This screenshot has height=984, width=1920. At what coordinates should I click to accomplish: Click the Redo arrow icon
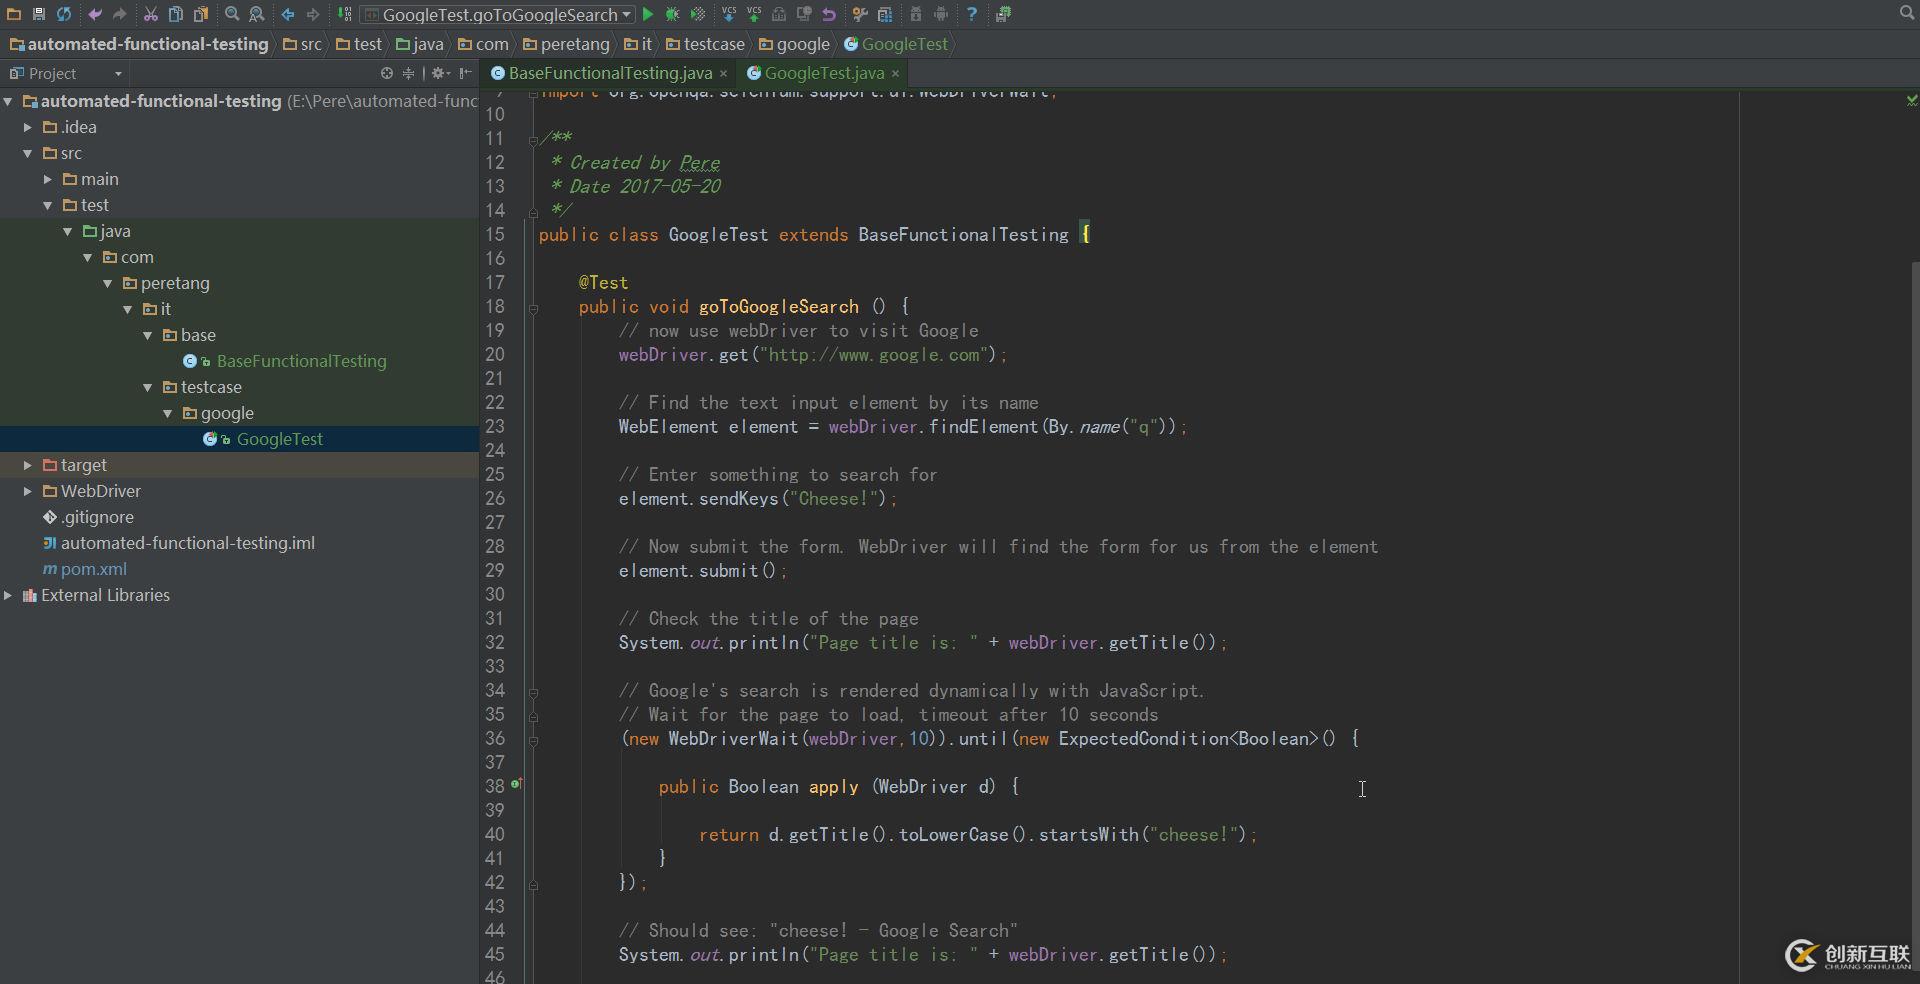click(x=120, y=14)
